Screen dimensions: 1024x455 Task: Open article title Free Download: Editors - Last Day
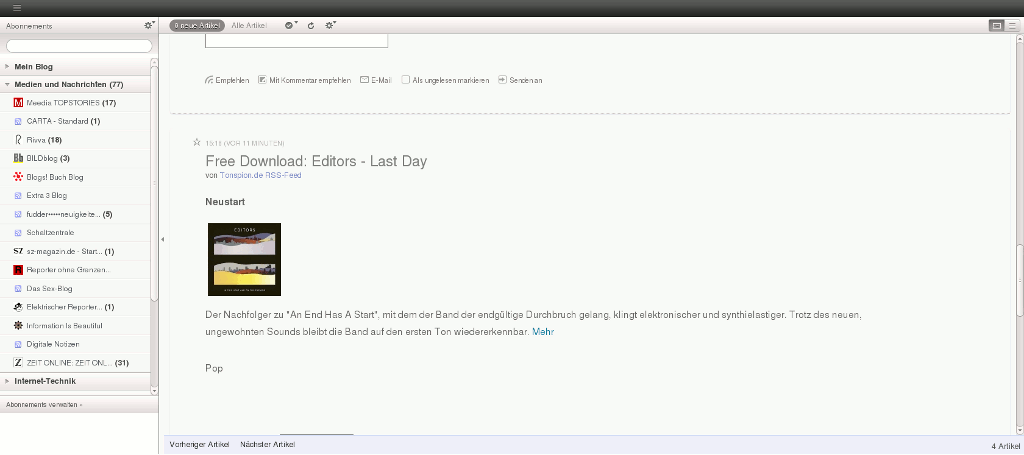coord(316,161)
